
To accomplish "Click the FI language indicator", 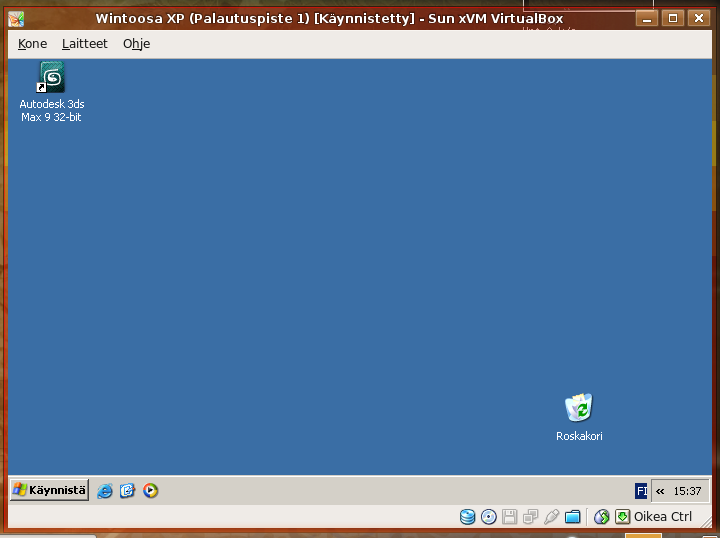I will [x=641, y=491].
